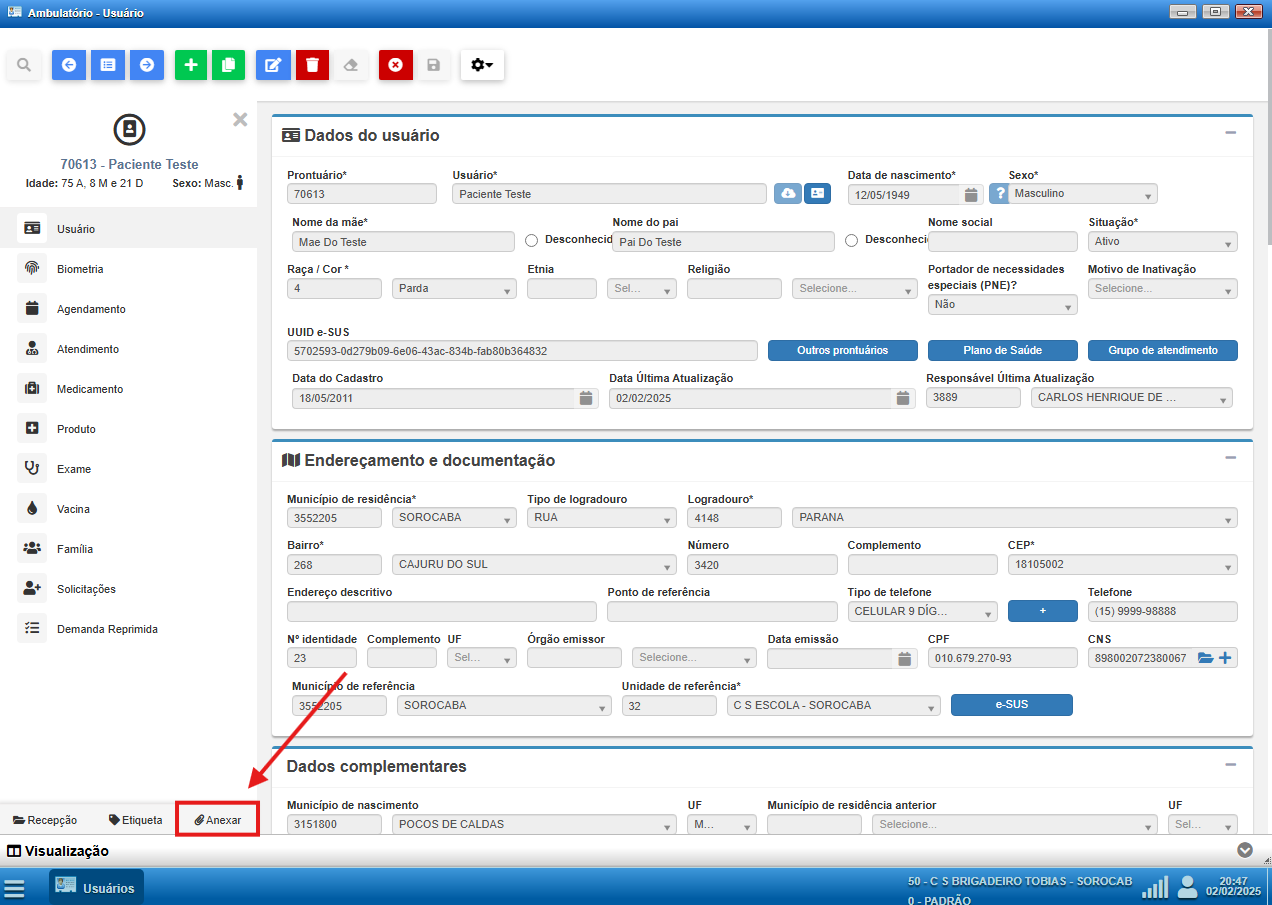
Task: Open the Situação dropdown showing Ativo
Action: tap(1162, 242)
